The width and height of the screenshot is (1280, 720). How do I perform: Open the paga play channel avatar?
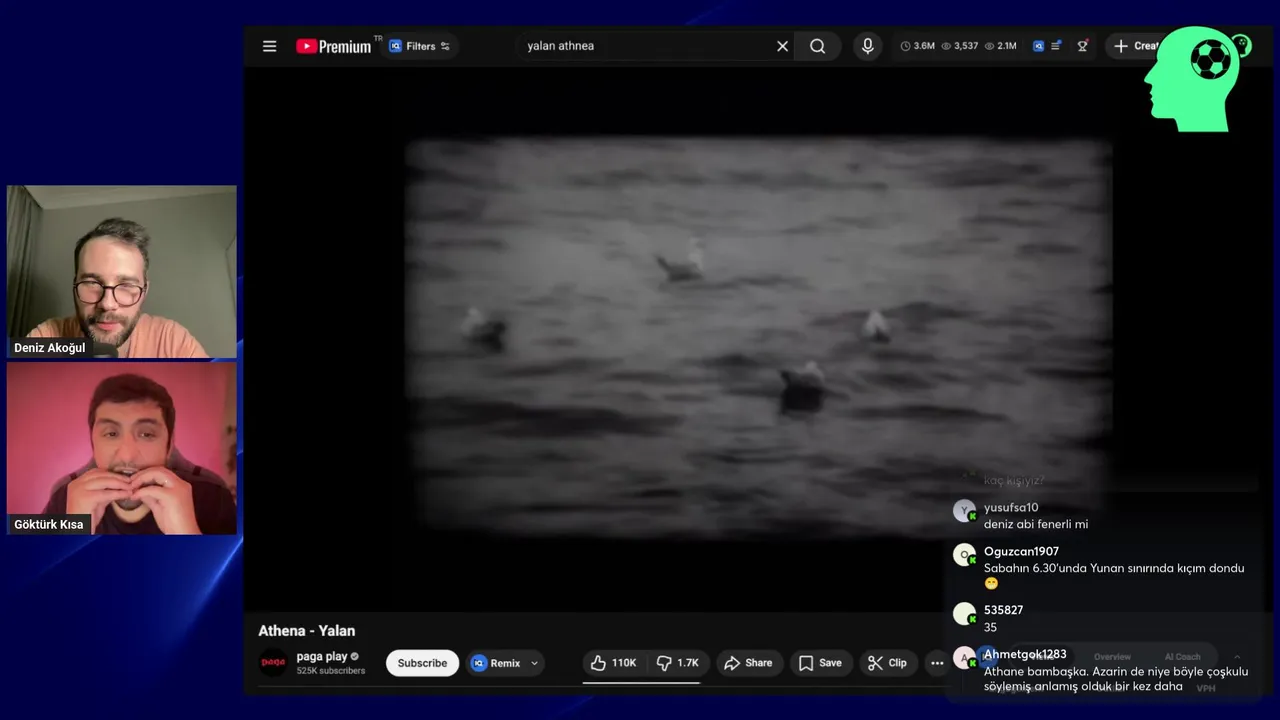(x=273, y=662)
